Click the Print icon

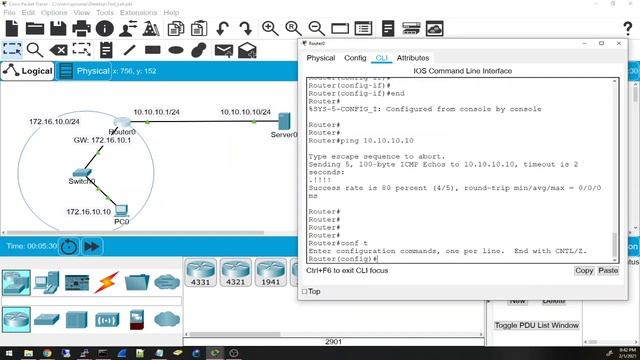click(x=81, y=29)
